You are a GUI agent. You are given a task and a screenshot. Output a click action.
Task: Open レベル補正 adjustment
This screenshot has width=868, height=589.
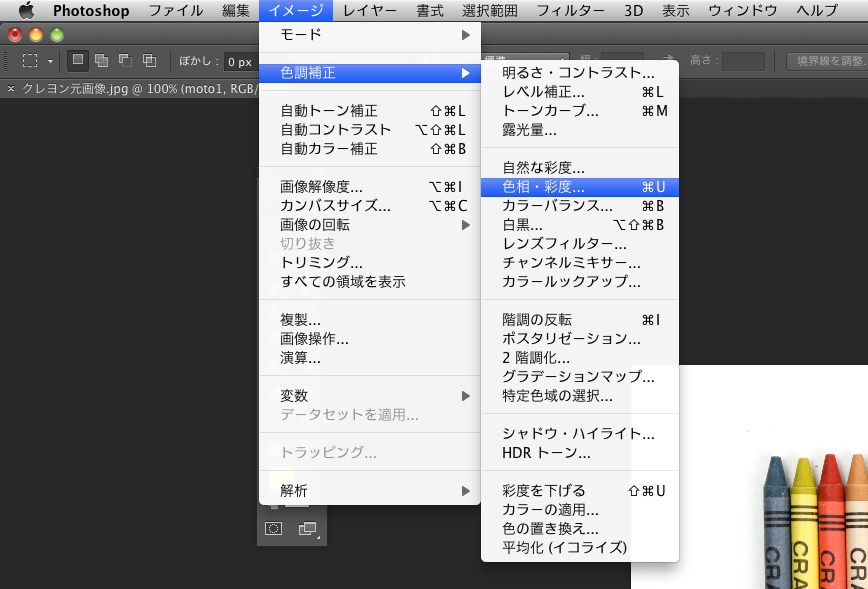[580, 92]
